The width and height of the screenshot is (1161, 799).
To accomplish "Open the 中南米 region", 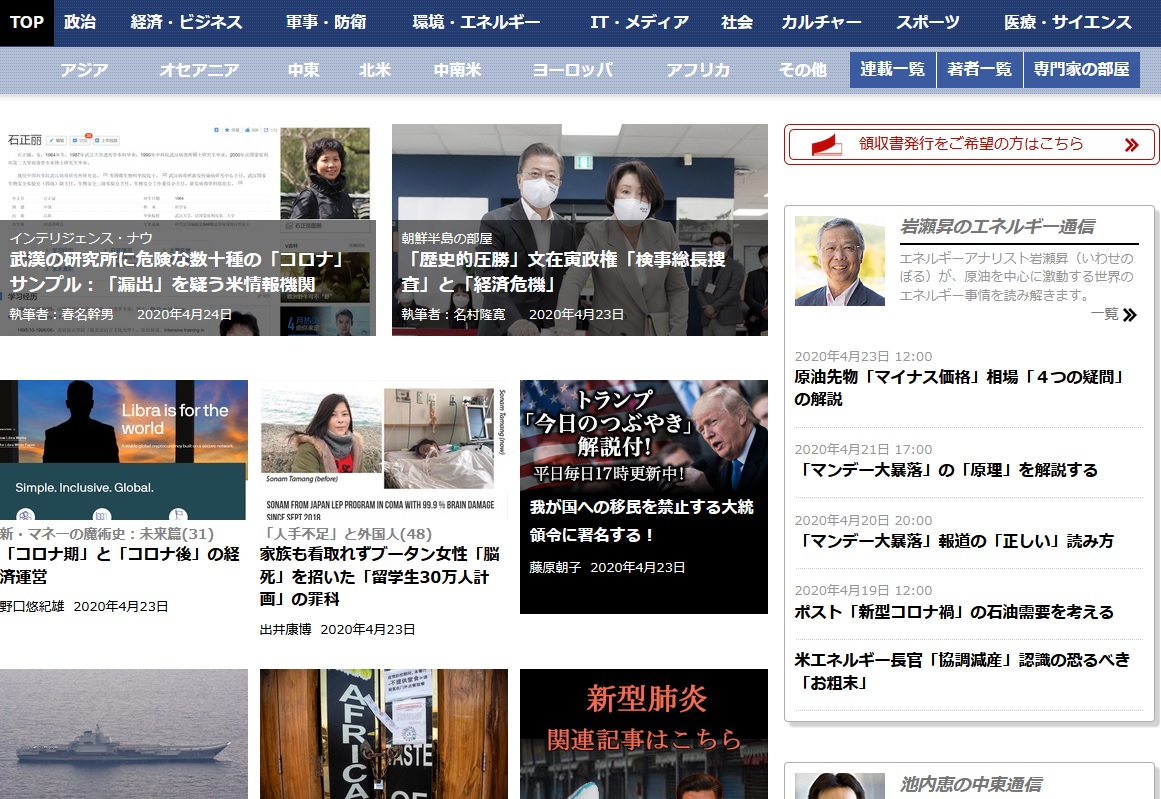I will 458,70.
